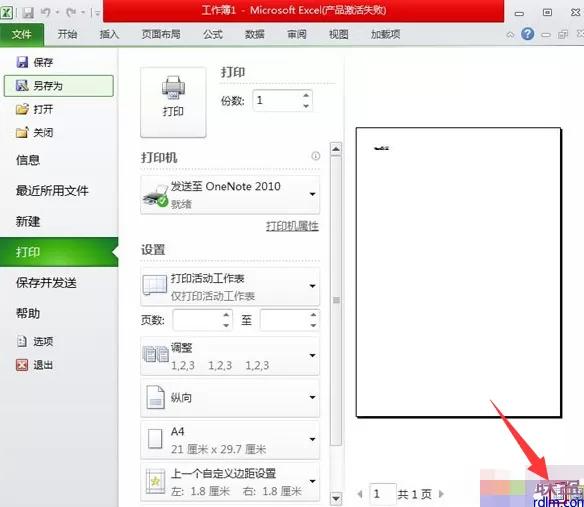Open the 数据 ribbon tab
584x507 pixels.
tap(255, 35)
